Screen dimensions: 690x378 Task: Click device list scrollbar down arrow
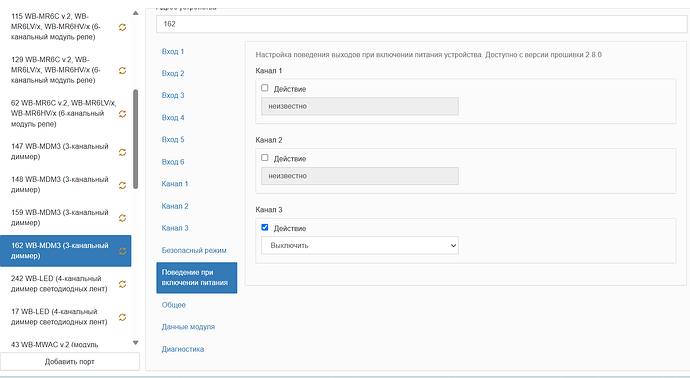click(x=136, y=343)
